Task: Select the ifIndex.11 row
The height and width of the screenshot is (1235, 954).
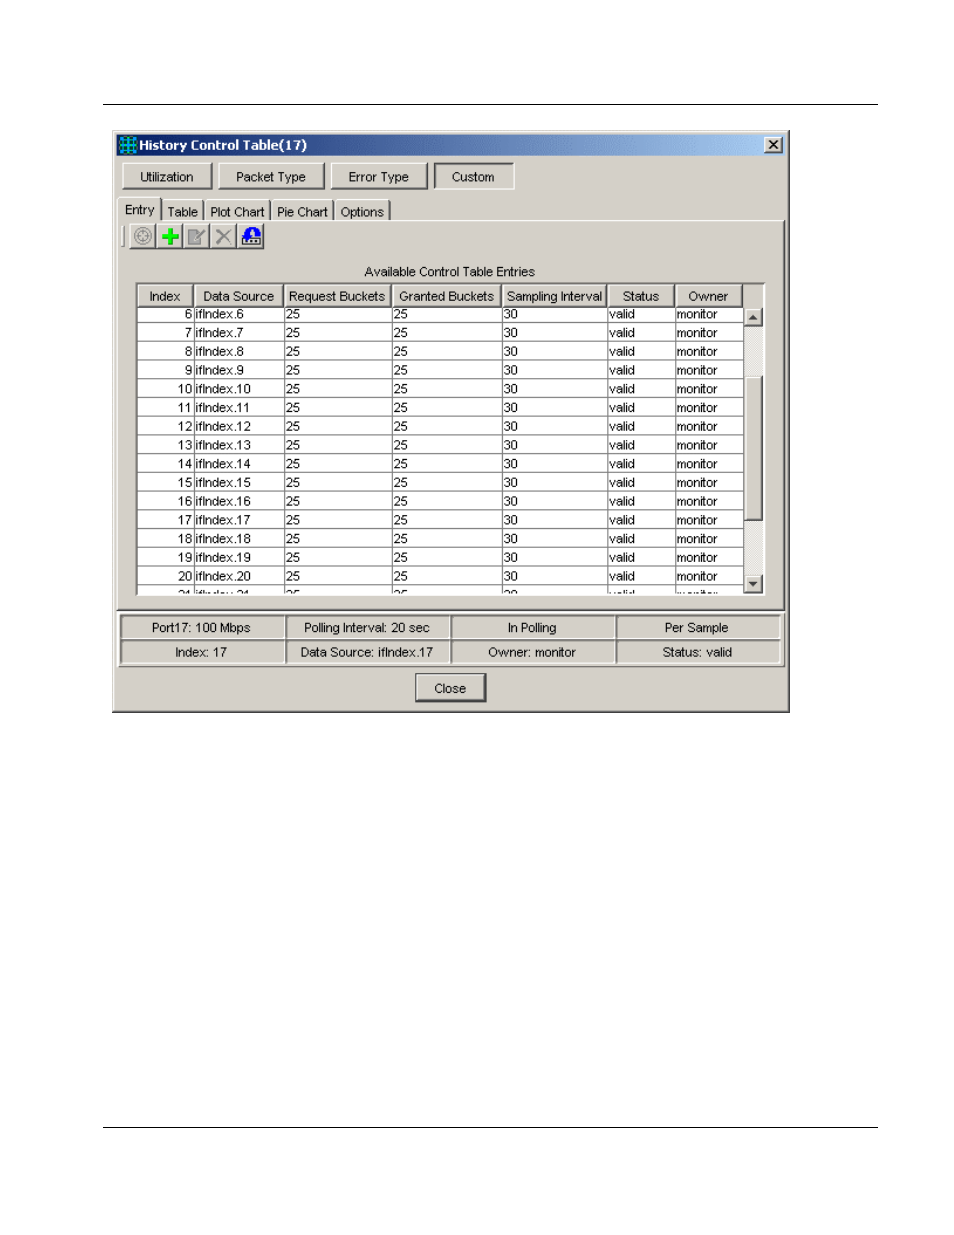Action: 440,408
